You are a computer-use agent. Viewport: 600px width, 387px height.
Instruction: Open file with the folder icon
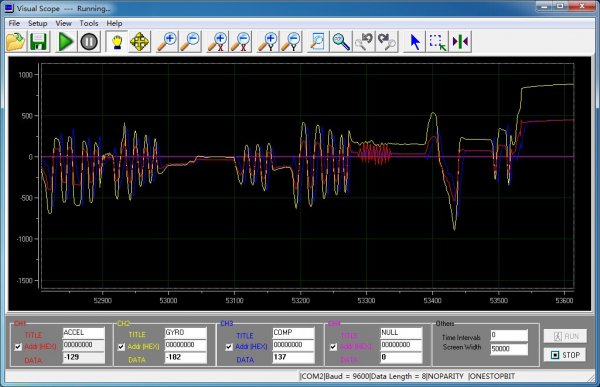16,42
